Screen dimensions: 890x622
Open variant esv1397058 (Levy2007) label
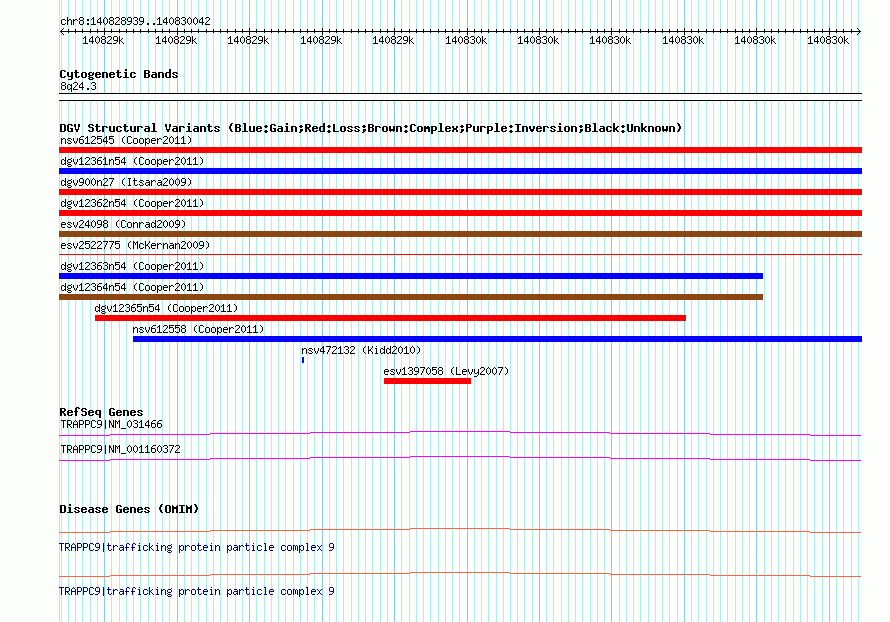[446, 371]
